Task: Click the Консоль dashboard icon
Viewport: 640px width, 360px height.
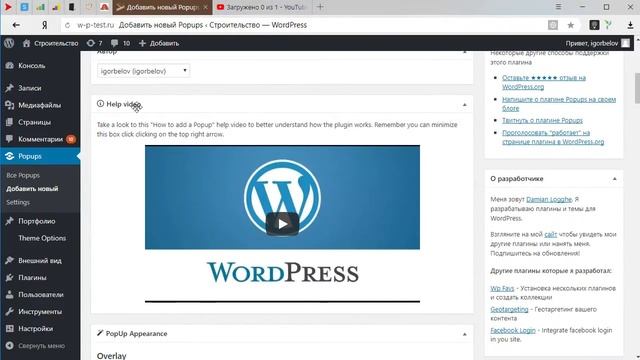Action: pyautogui.click(x=9, y=65)
